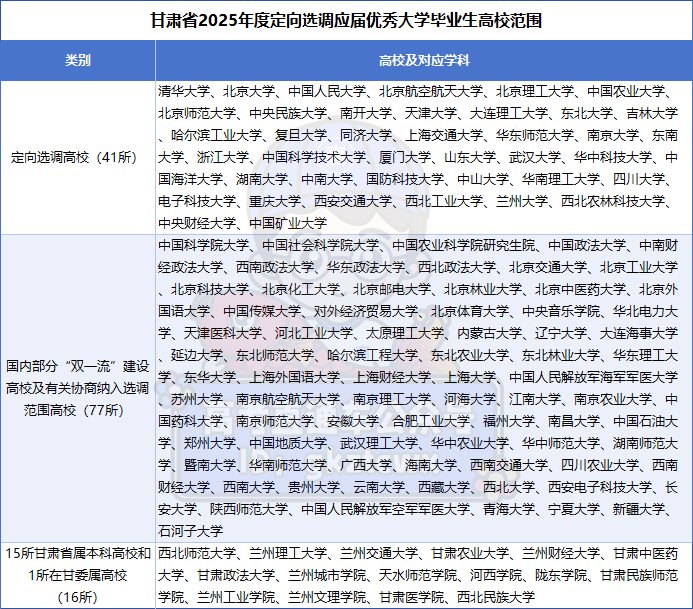Image resolution: width=693 pixels, height=609 pixels.
Task: Click 甘肃医学院 entry
Action: pyautogui.click(x=411, y=598)
